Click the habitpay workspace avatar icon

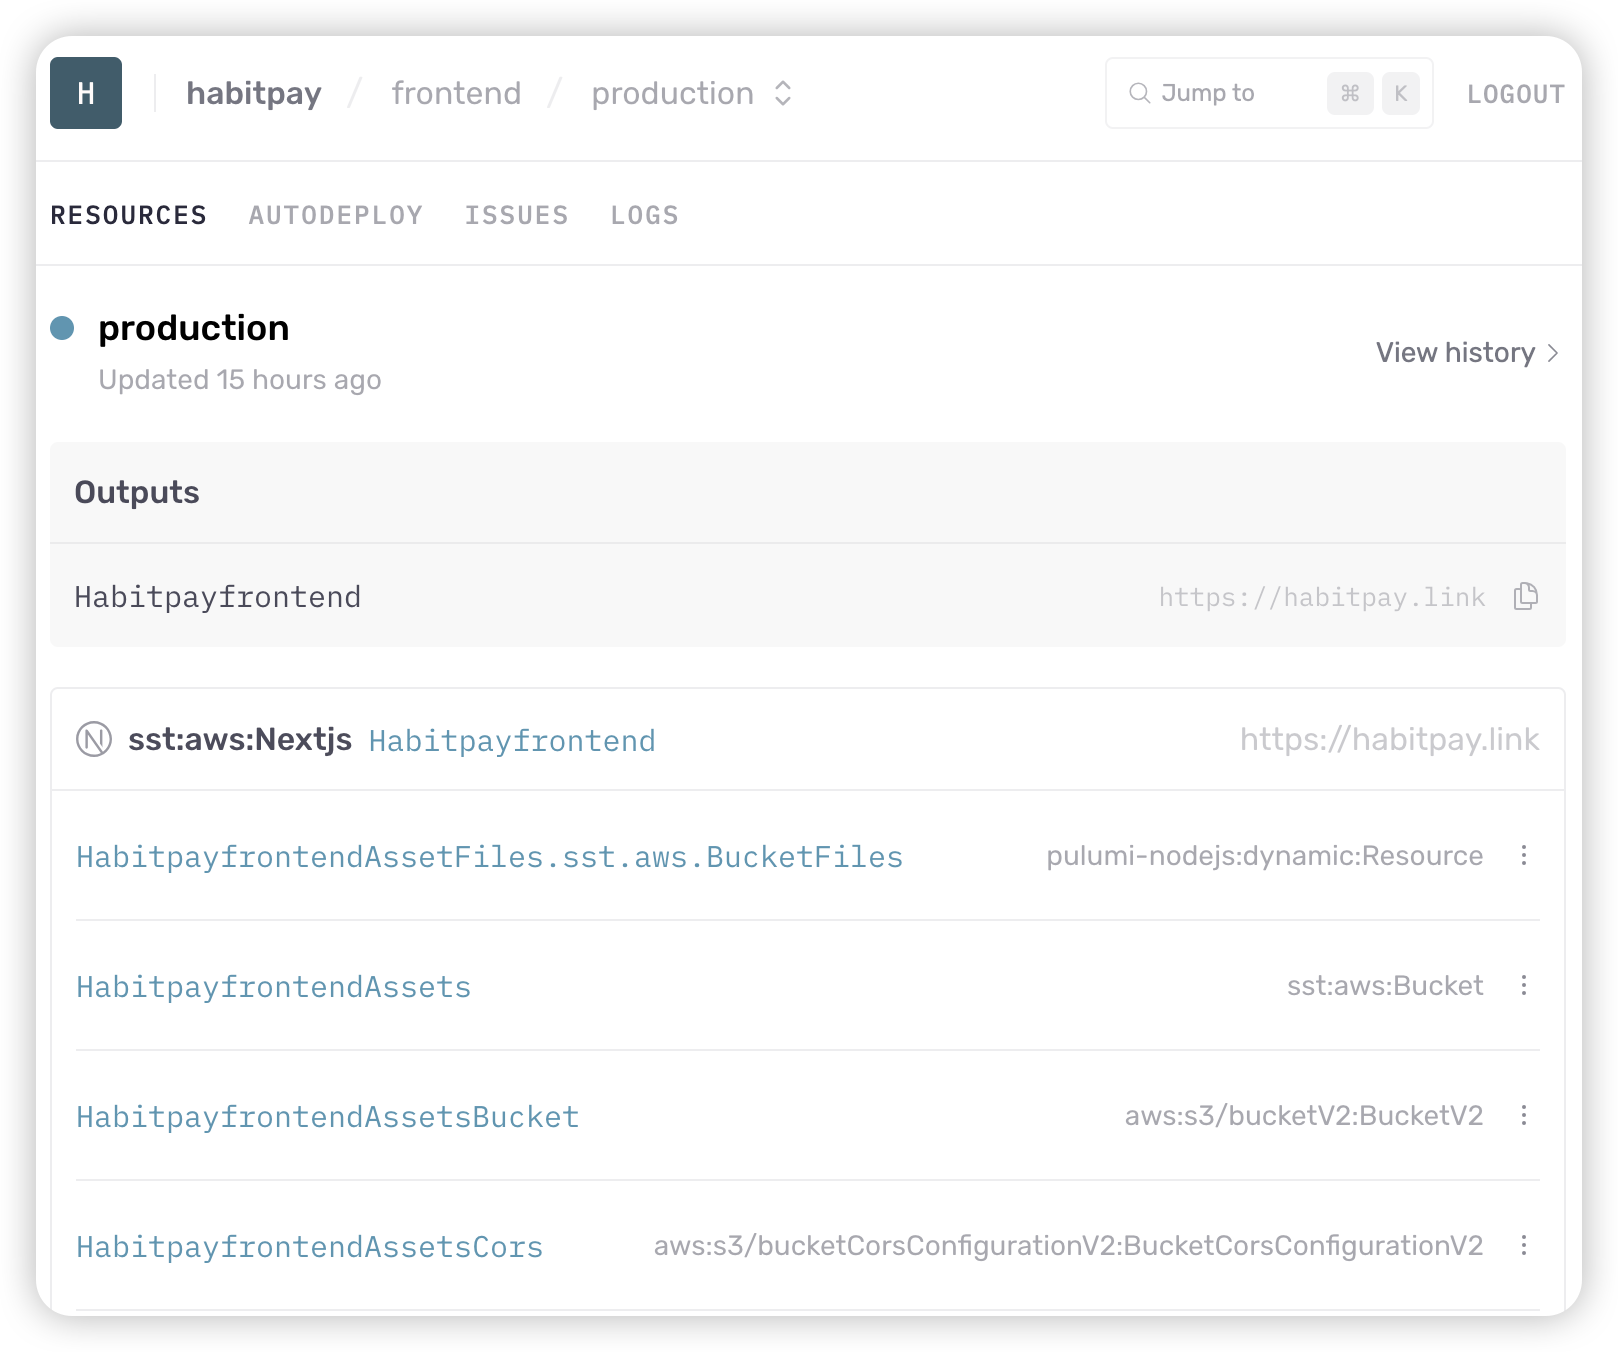coord(86,93)
